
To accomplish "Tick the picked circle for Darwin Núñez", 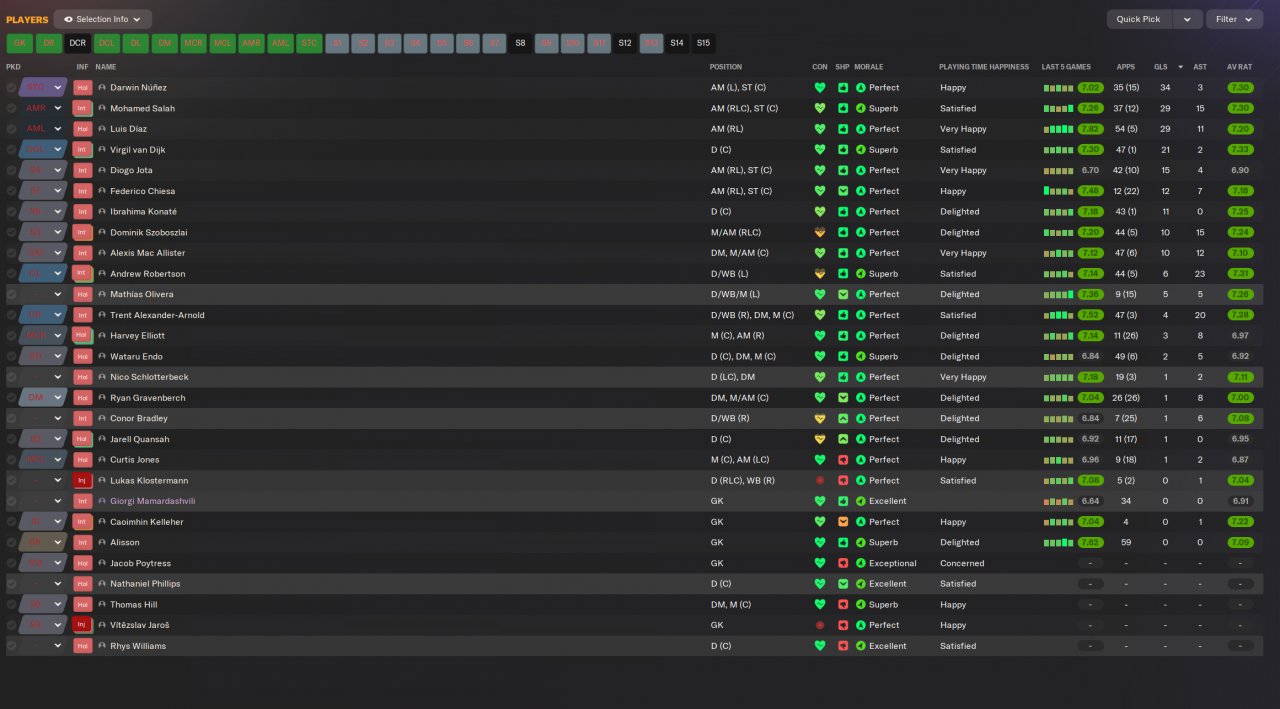I will coord(12,88).
